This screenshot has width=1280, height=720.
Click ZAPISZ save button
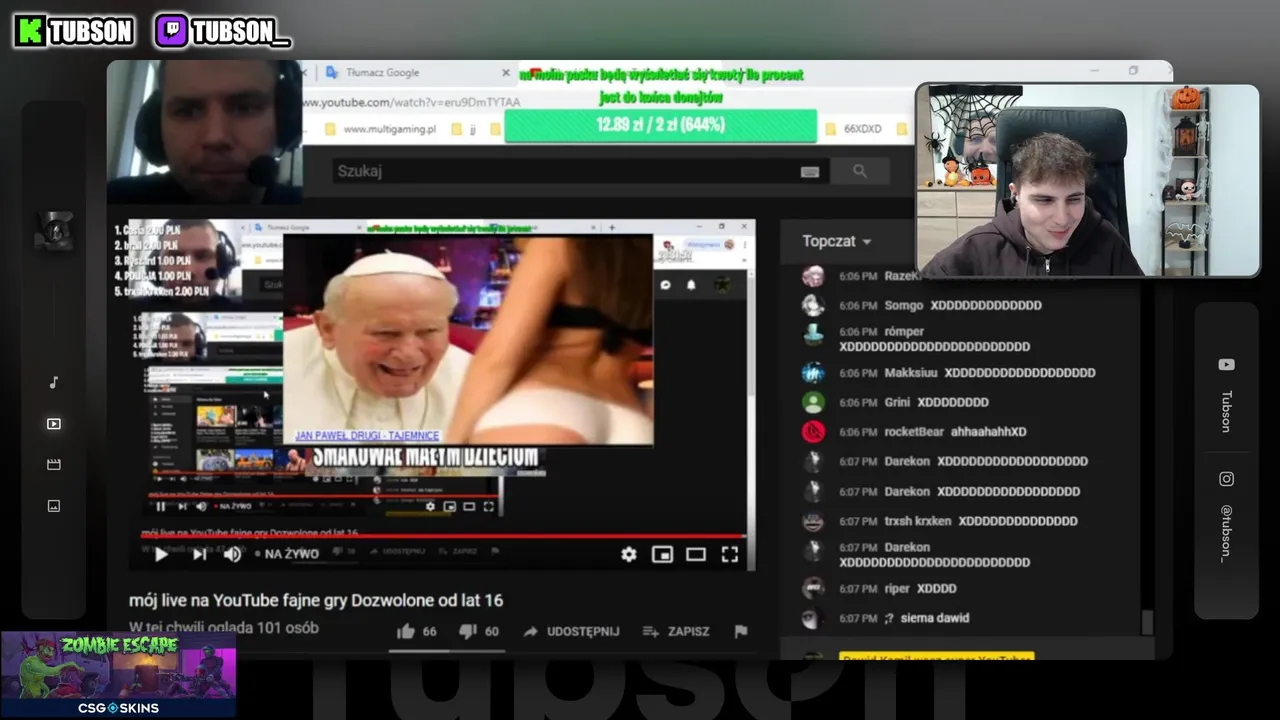point(676,631)
